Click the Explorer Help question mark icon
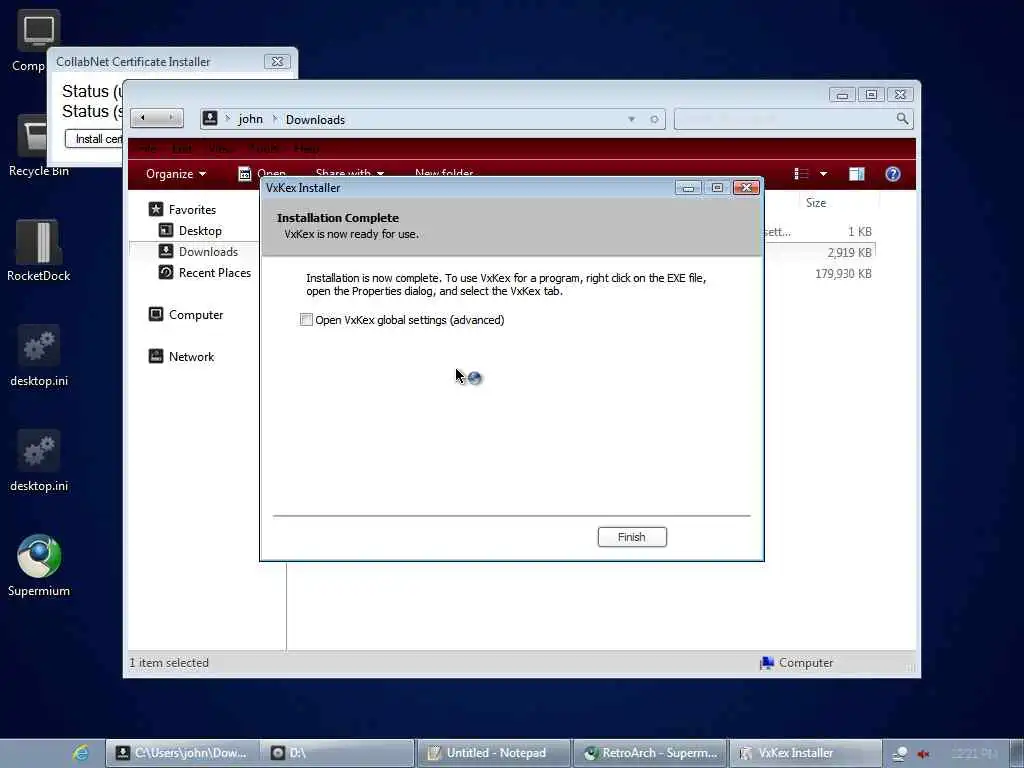This screenshot has width=1024, height=768. pyautogui.click(x=893, y=174)
